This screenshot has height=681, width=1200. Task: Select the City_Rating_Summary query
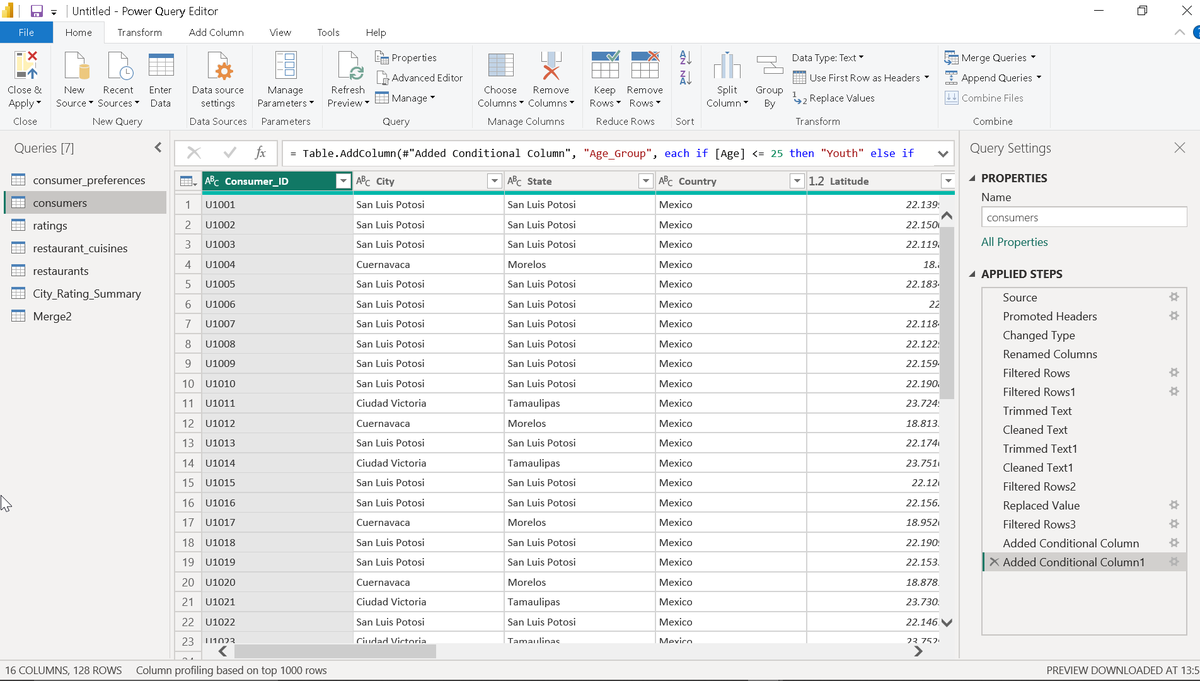(86, 294)
